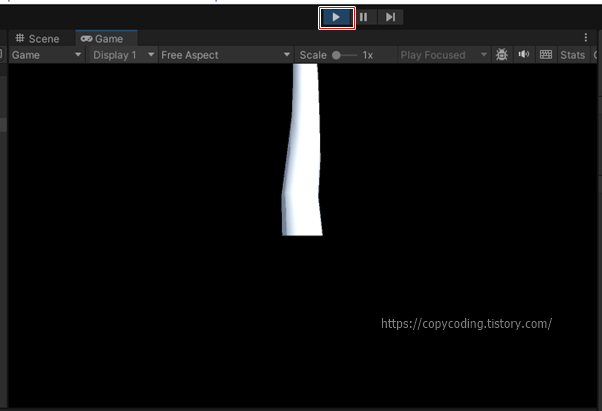602x411 pixels.
Task: Select the Game tab
Action: pyautogui.click(x=107, y=39)
